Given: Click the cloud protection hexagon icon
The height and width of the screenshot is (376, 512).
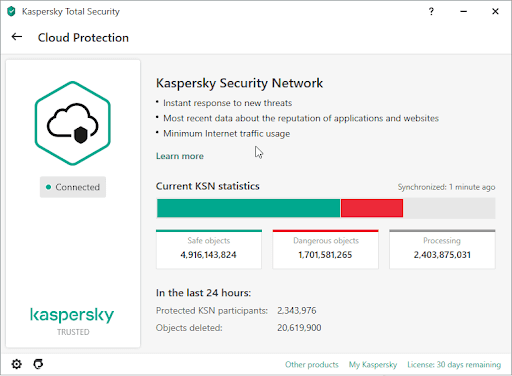Looking at the screenshot, I should pos(73,123).
